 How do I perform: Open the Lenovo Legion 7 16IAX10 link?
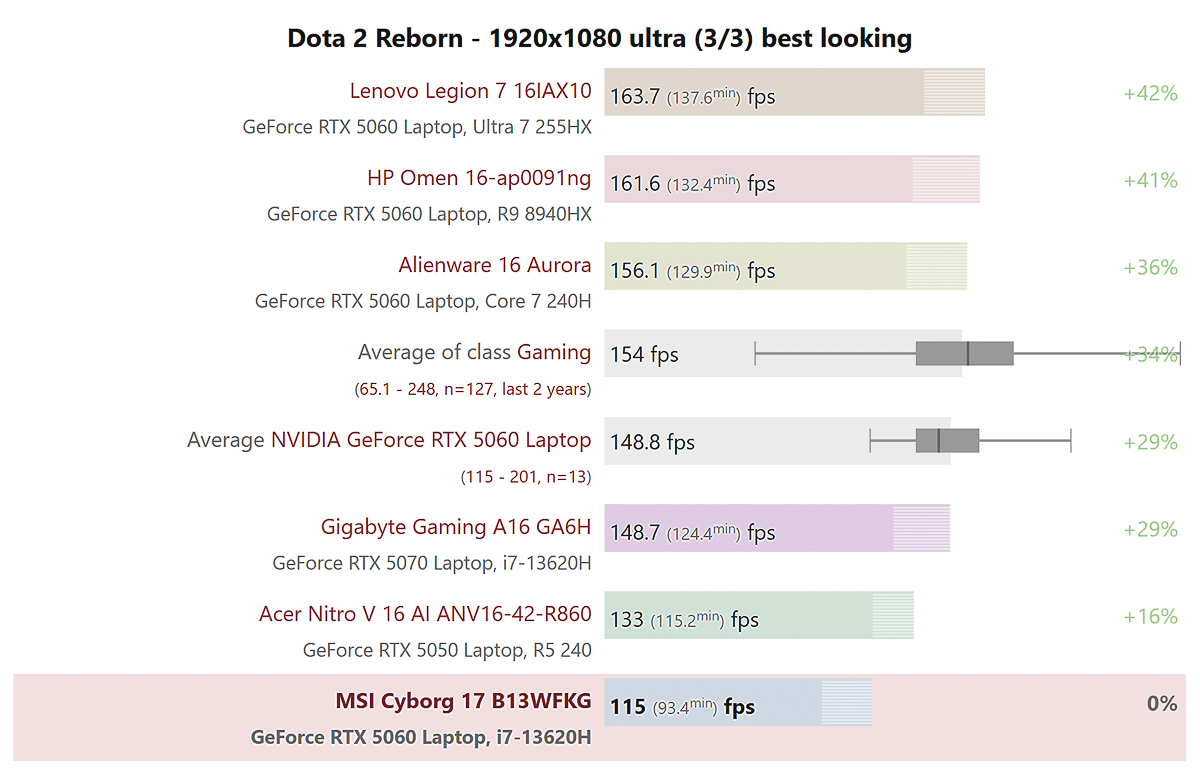tap(470, 91)
